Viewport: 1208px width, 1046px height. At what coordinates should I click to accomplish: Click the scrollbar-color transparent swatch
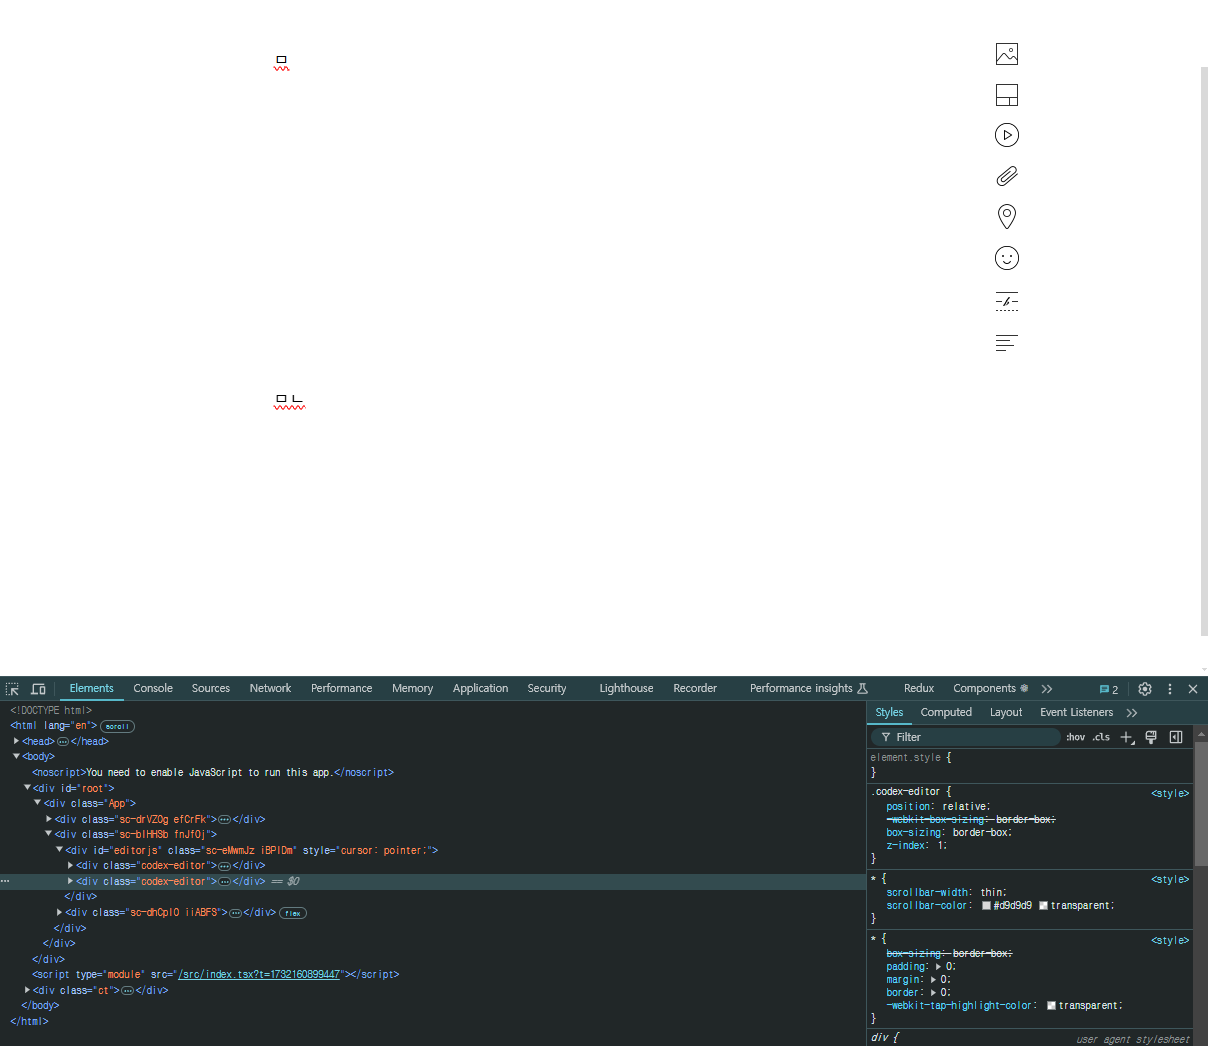click(1044, 906)
